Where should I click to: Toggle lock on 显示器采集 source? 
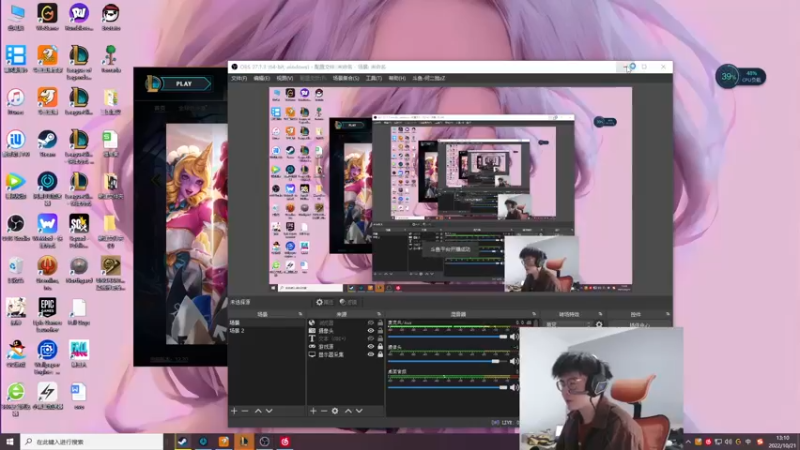pyautogui.click(x=380, y=355)
